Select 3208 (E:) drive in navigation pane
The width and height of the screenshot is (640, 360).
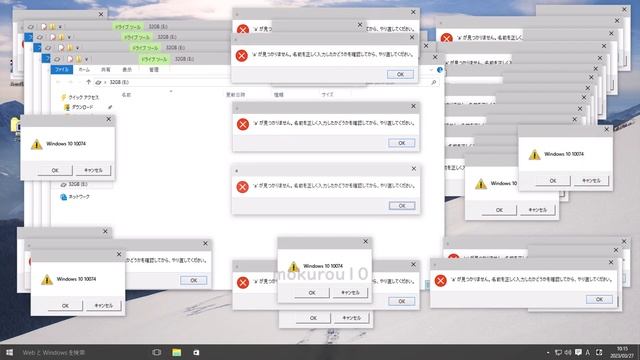(x=78, y=184)
